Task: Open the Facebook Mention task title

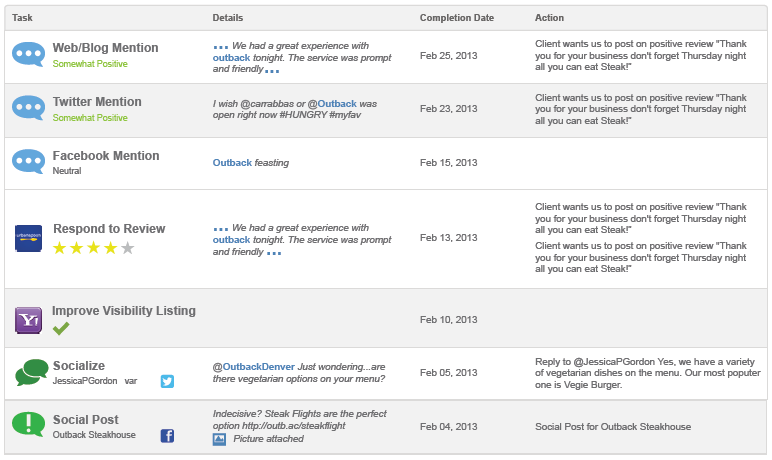Action: 106,156
